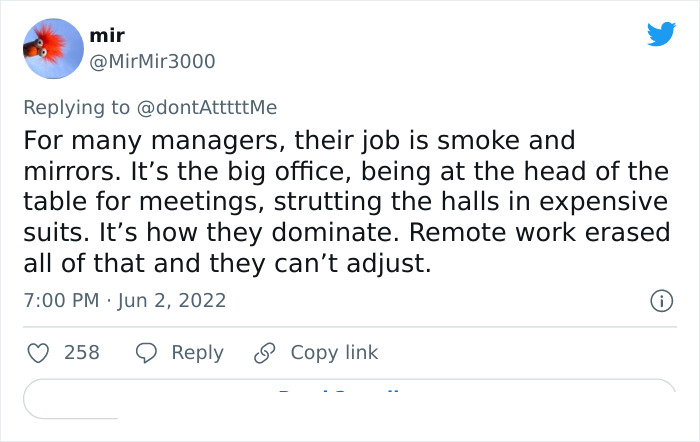Click the "Replying to" label text

[x=78, y=106]
